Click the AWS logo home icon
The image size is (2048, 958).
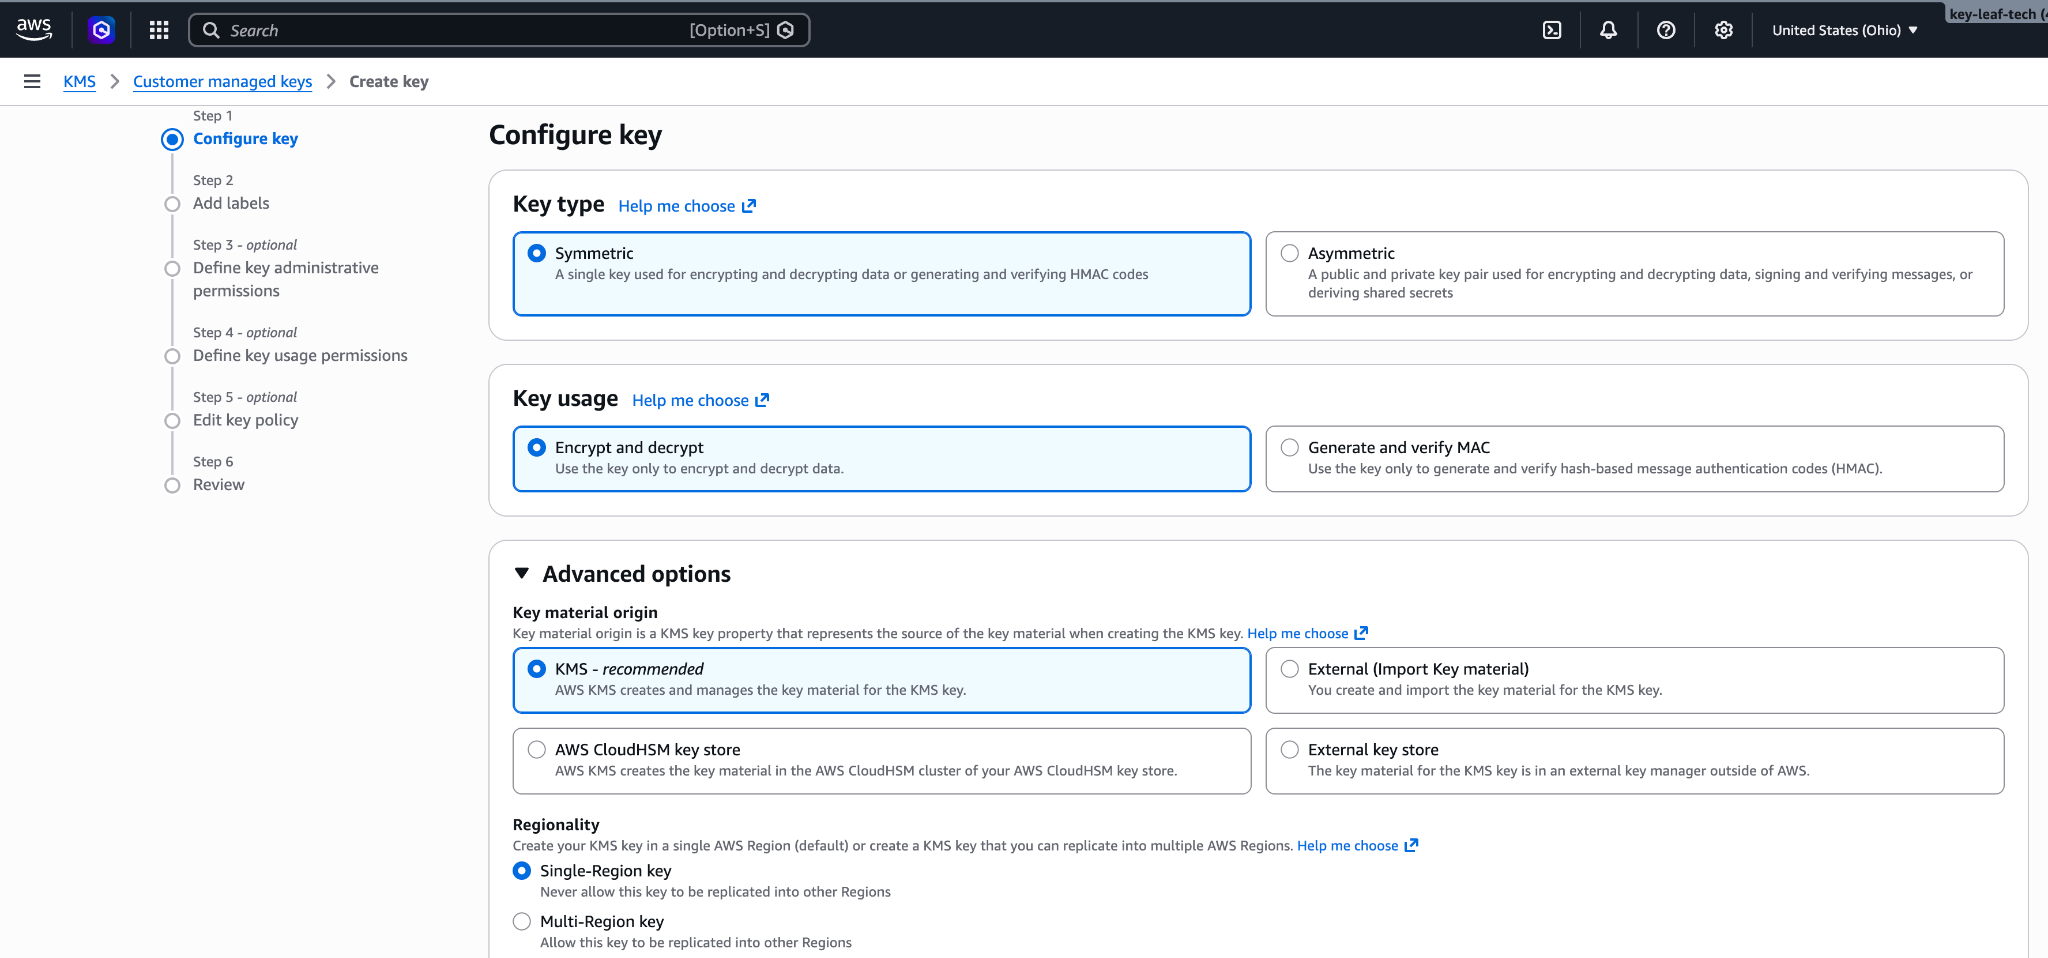coord(34,30)
